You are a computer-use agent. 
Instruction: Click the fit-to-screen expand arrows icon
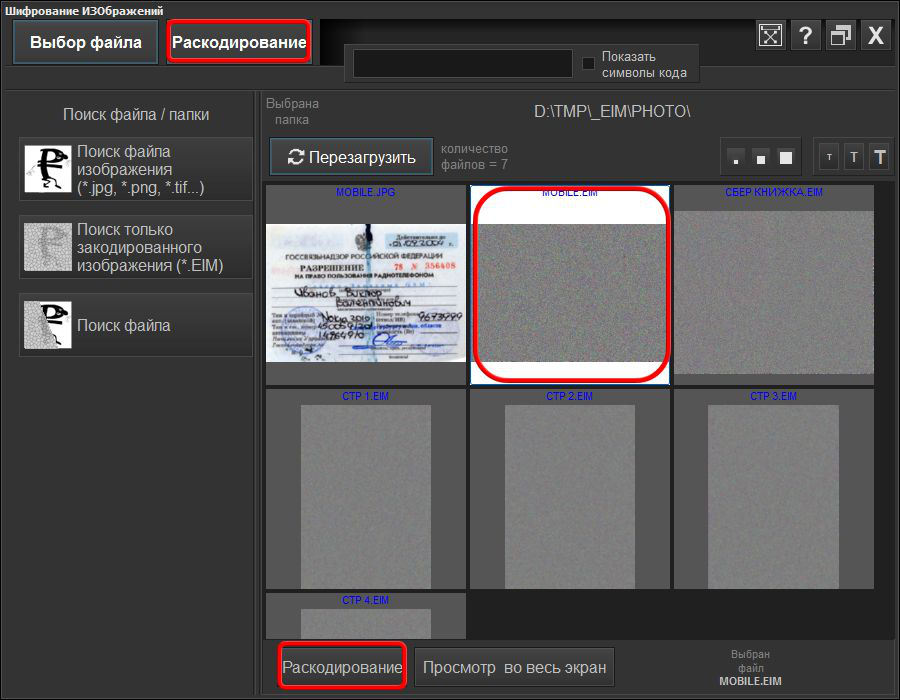(770, 36)
